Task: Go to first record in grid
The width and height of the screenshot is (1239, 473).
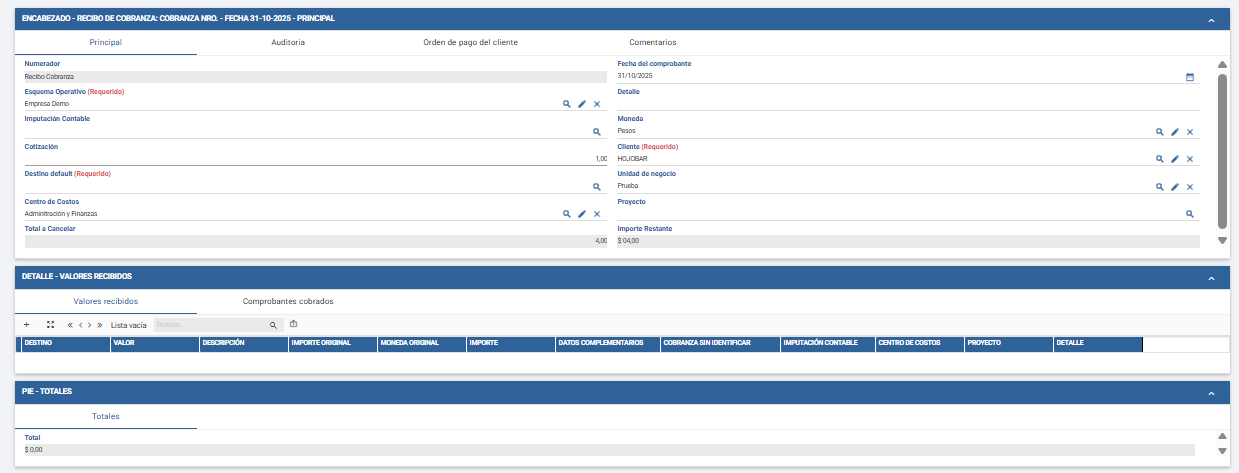Action: coord(70,325)
